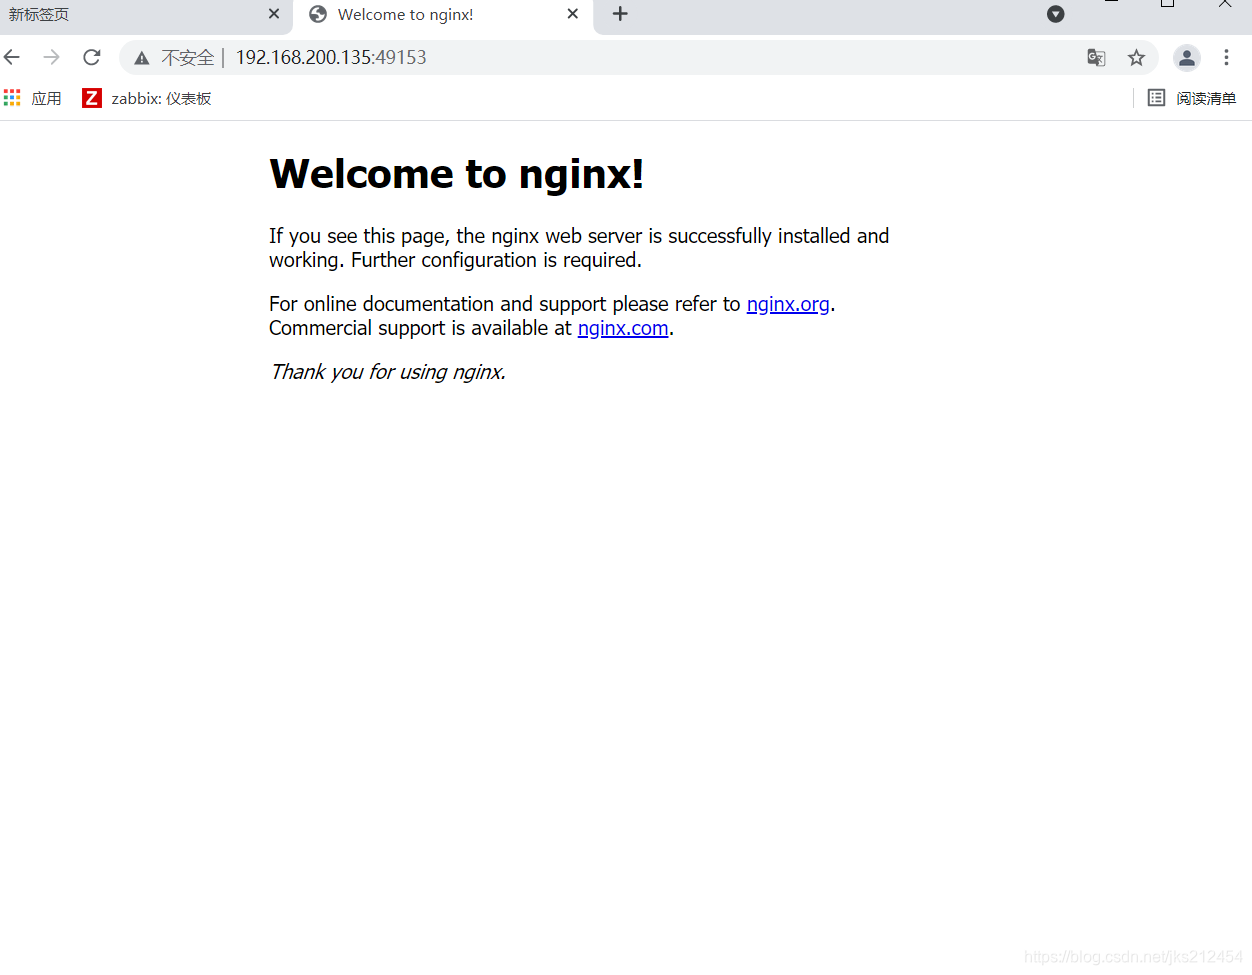The height and width of the screenshot is (975, 1252).
Task: Open the not-secure warning site info
Action: coord(142,58)
